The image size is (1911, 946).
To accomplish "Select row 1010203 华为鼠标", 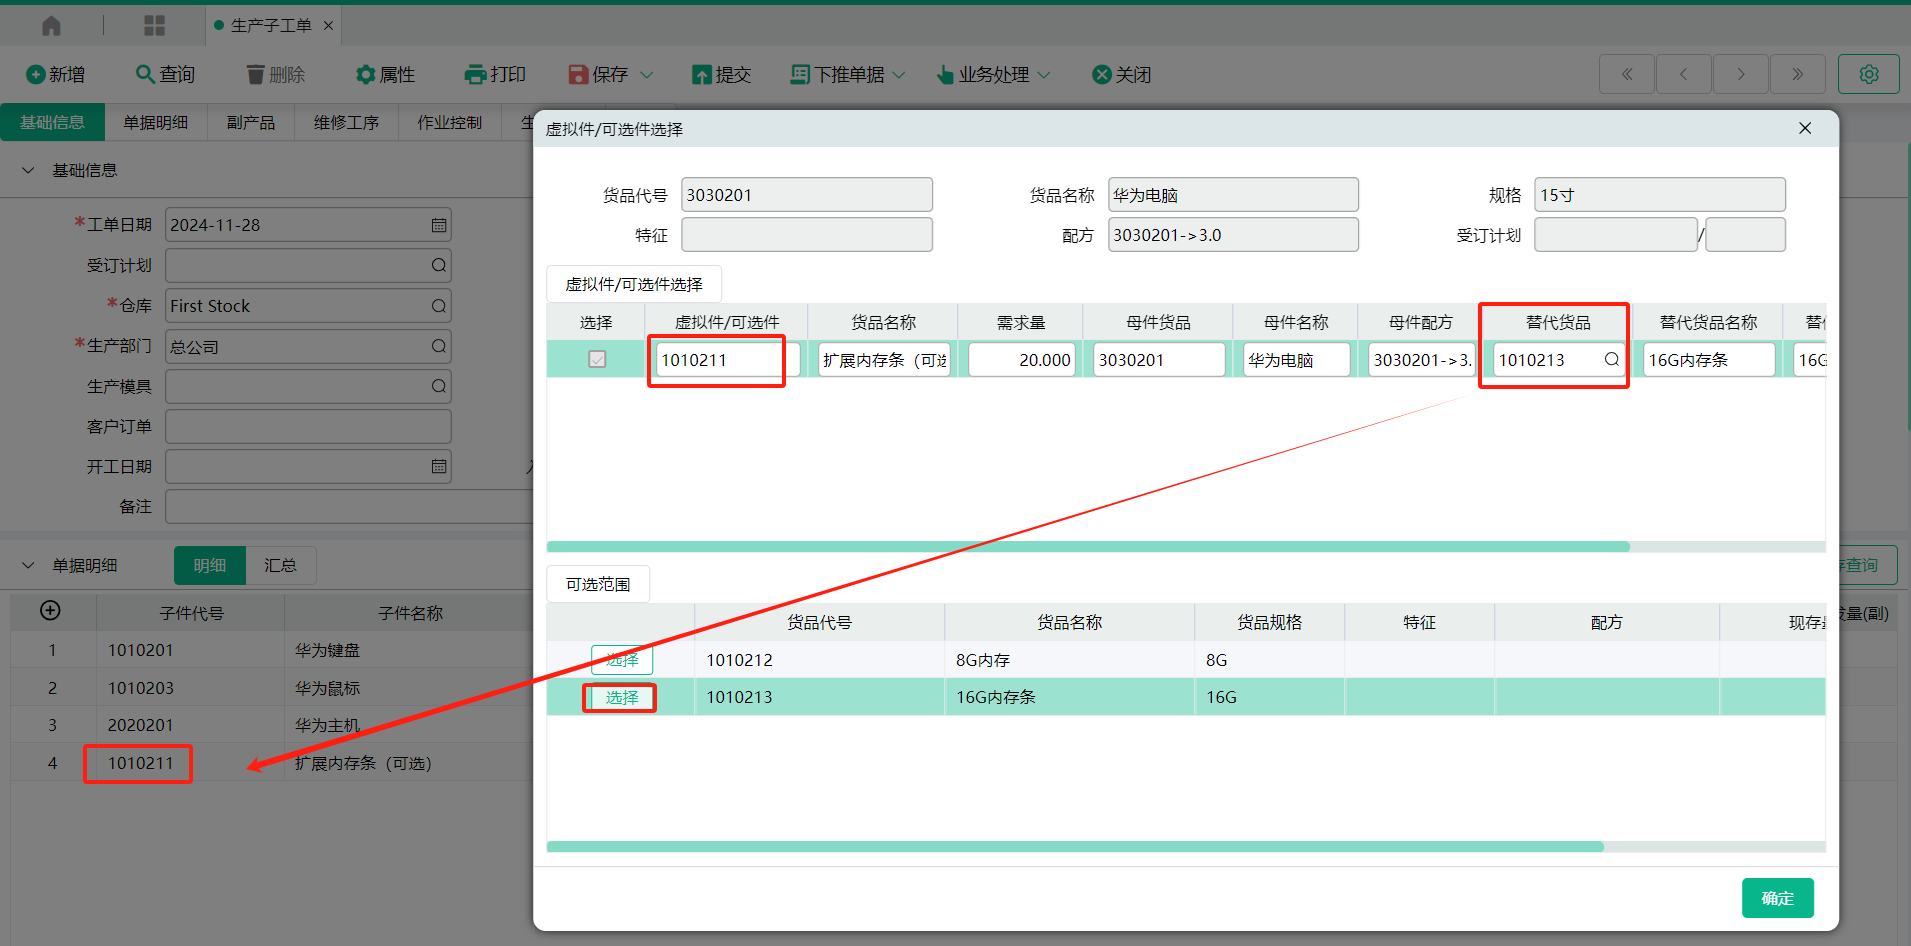I will click(x=272, y=688).
